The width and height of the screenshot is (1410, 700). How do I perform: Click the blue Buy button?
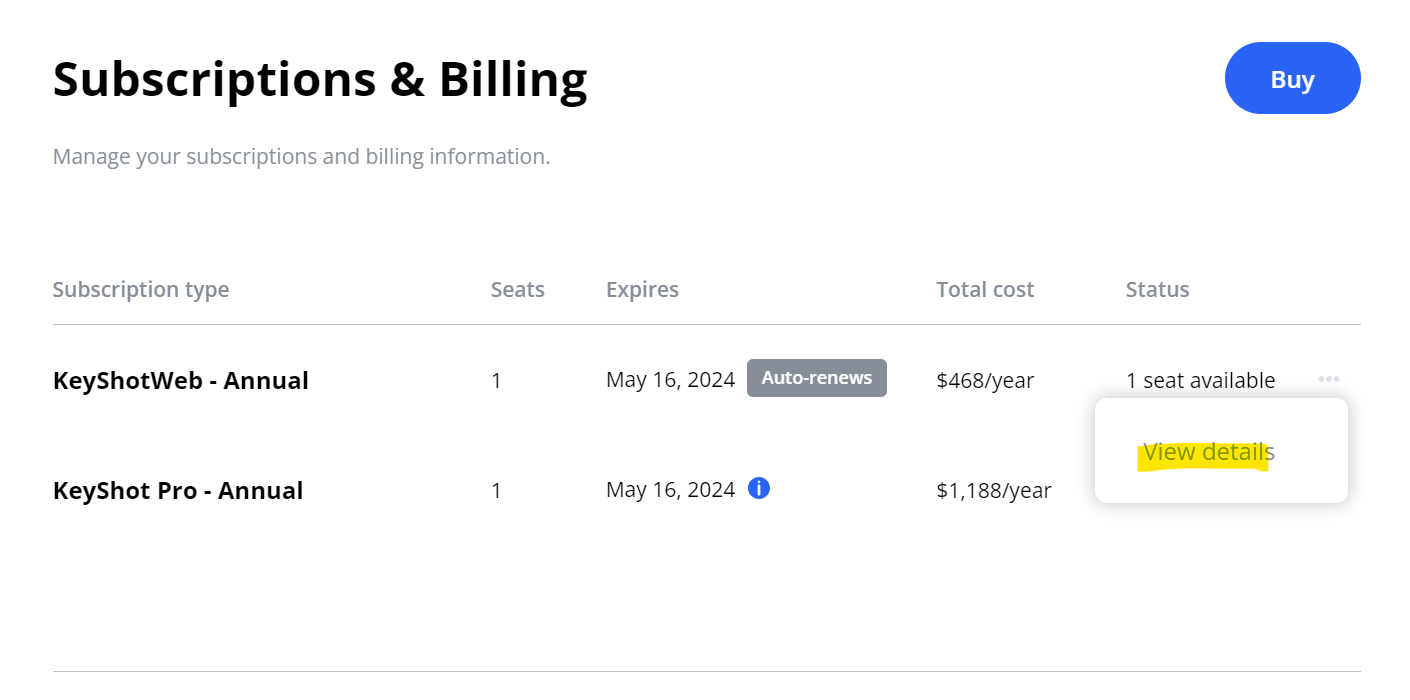point(1292,78)
